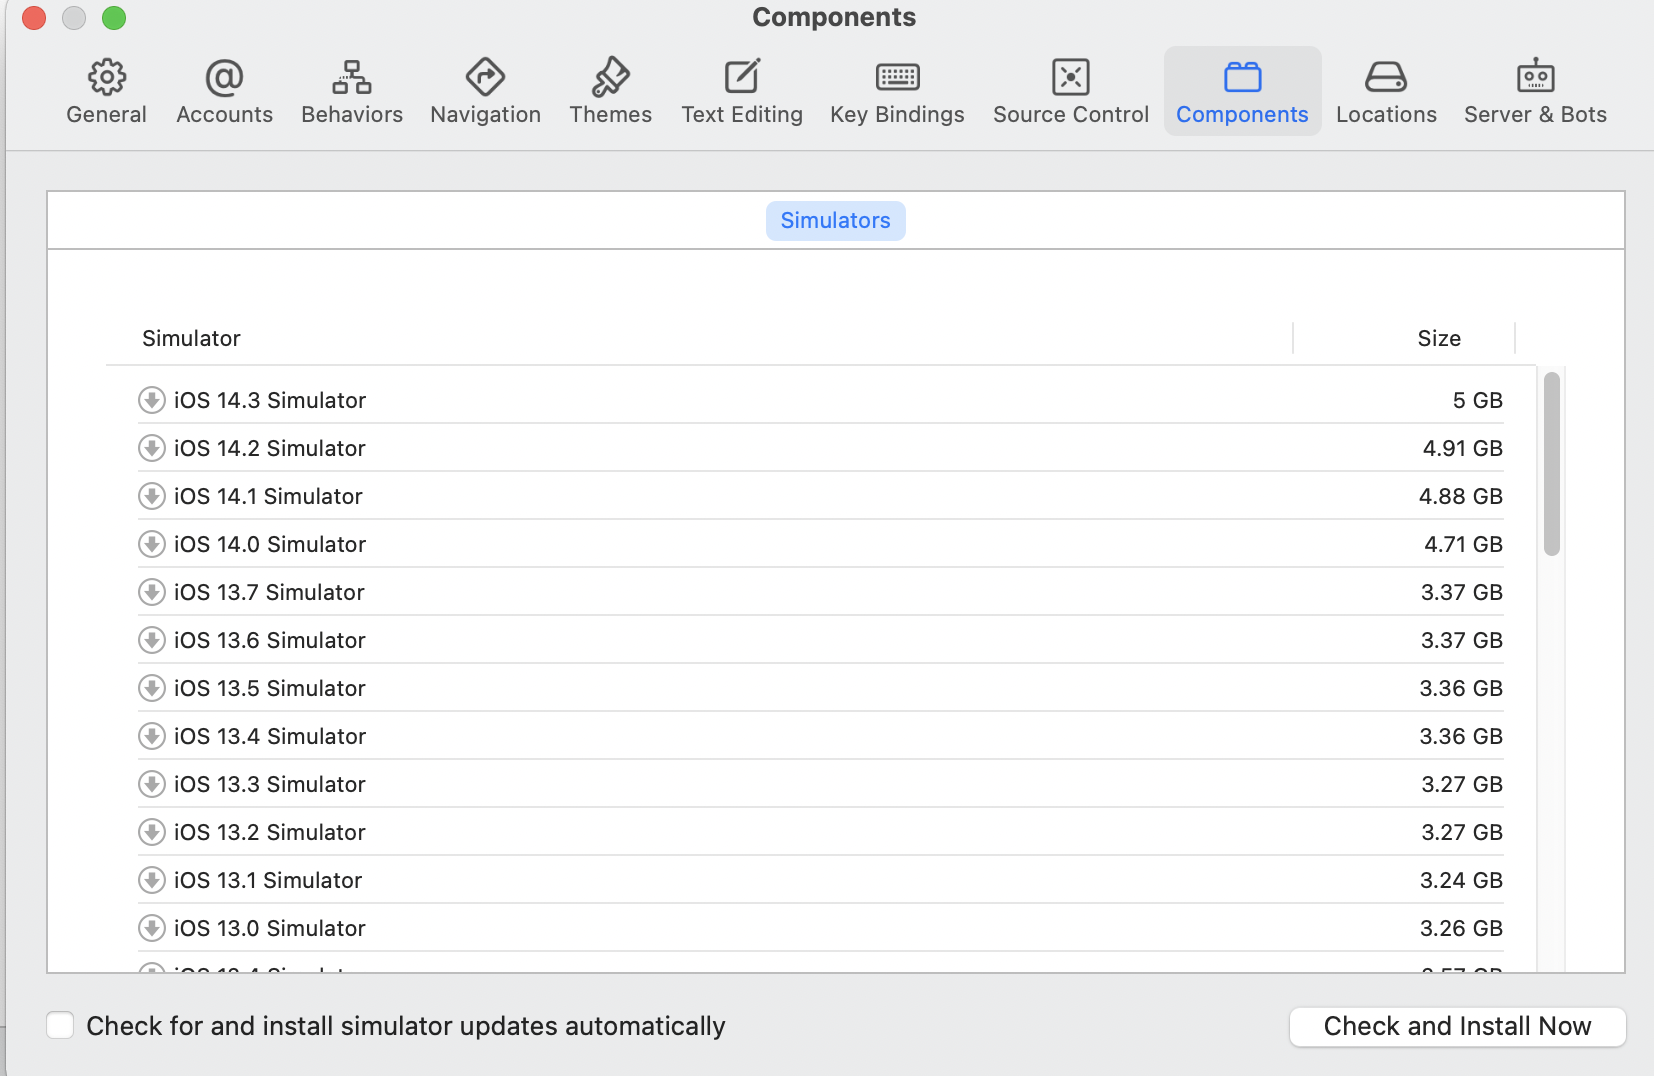This screenshot has height=1076, width=1654.
Task: Open the General preferences pane
Action: click(x=106, y=91)
